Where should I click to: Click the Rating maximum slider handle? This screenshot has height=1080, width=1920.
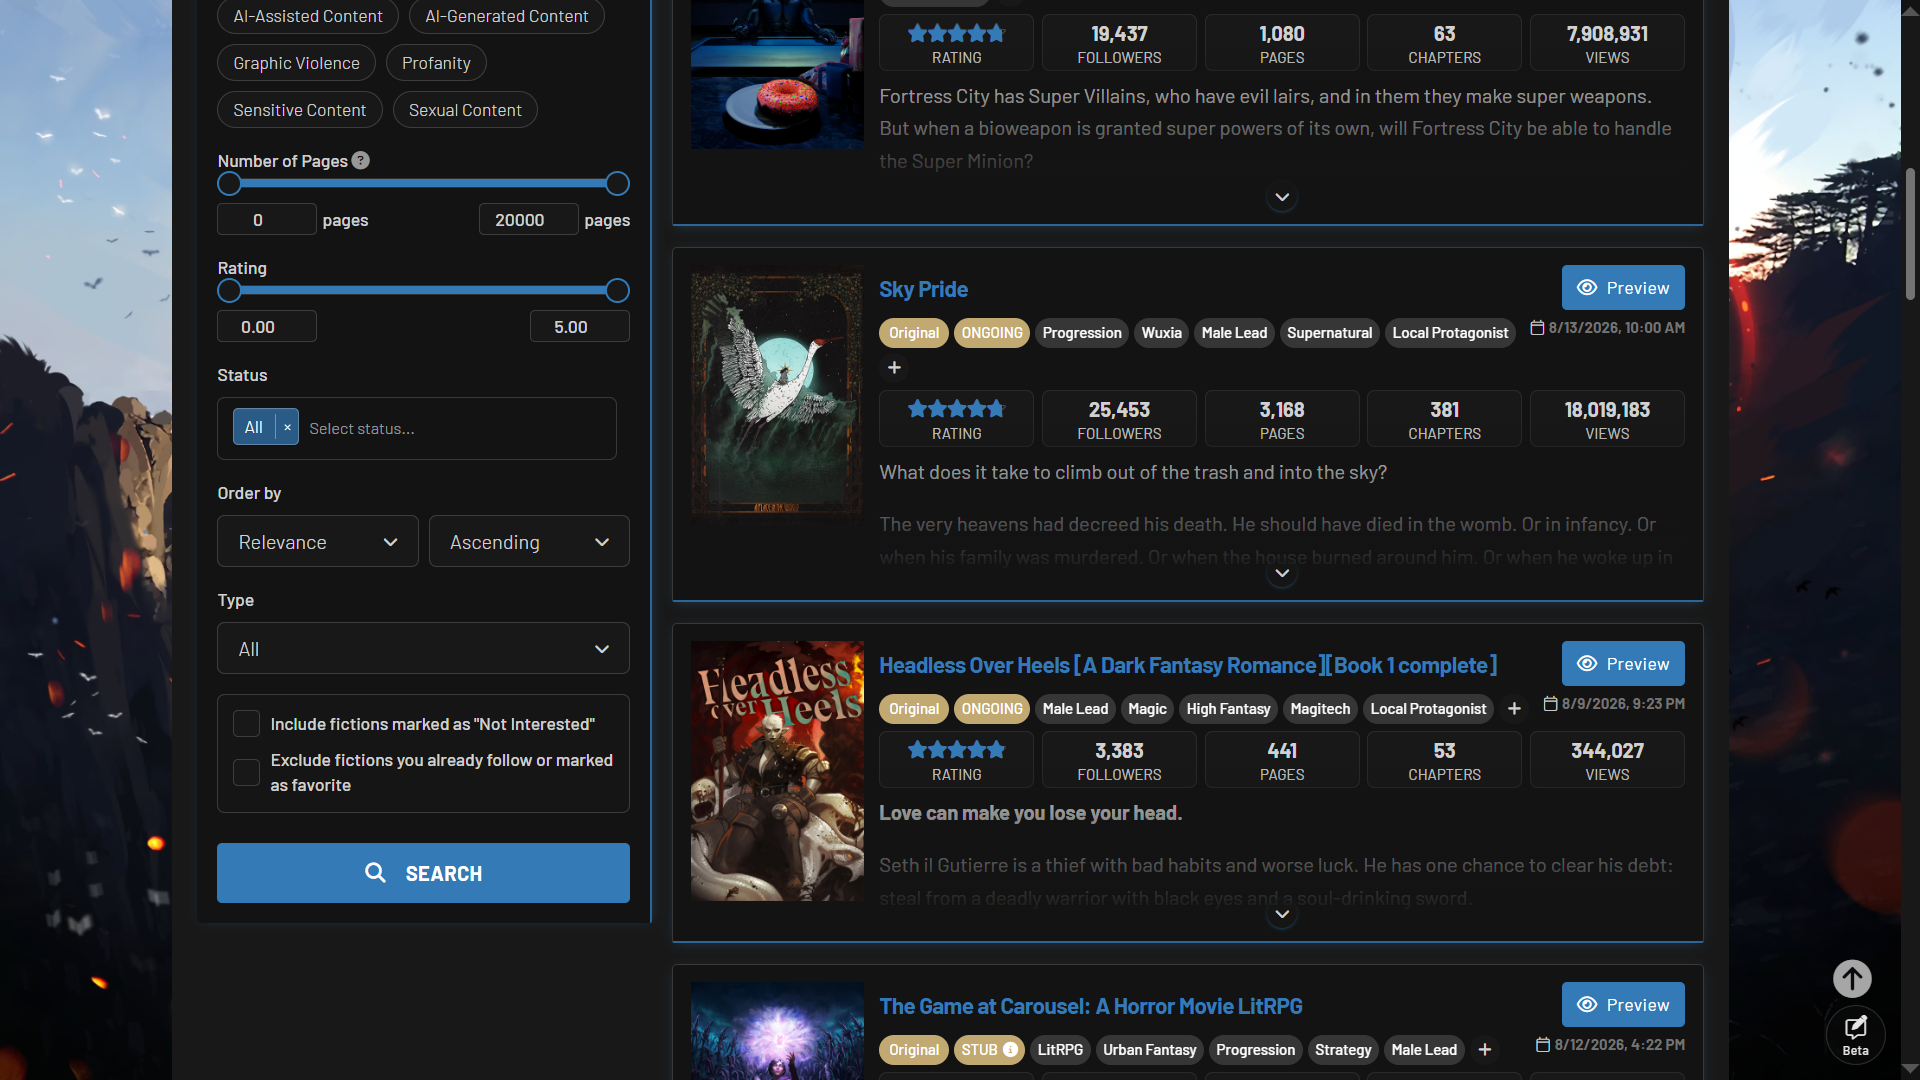pyautogui.click(x=617, y=290)
